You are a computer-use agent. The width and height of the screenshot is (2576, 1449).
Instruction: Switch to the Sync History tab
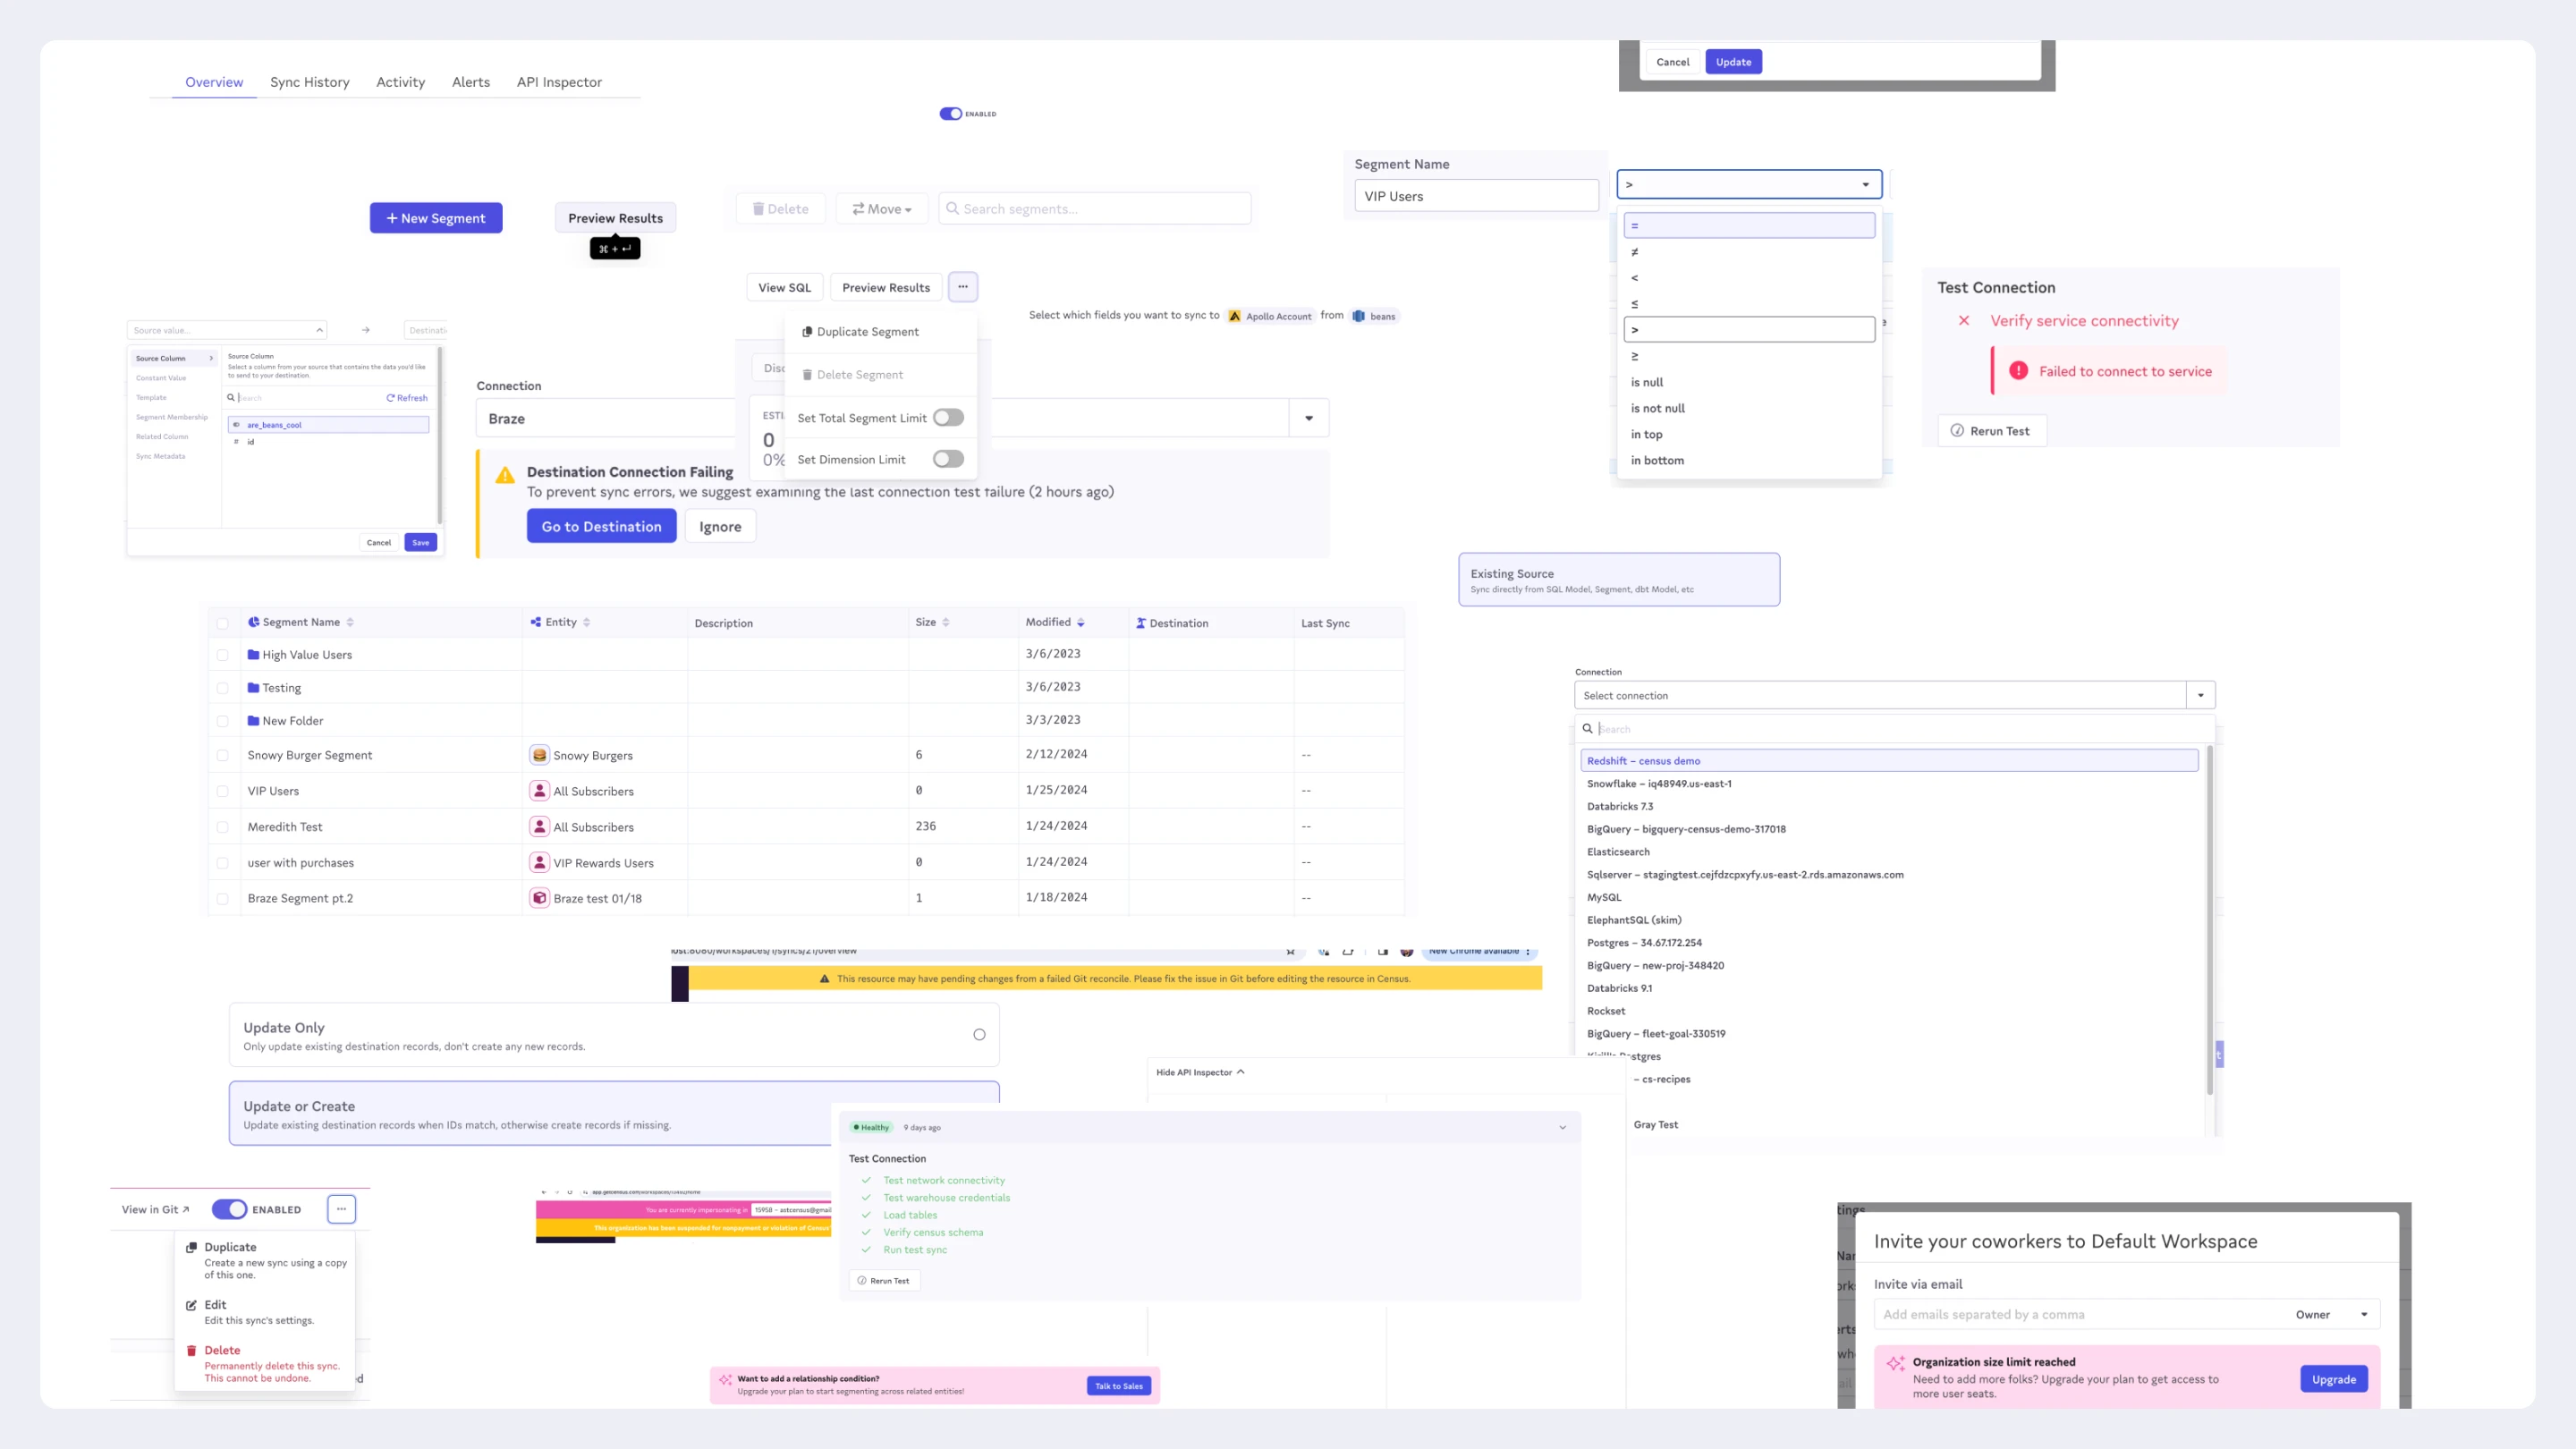(309, 82)
